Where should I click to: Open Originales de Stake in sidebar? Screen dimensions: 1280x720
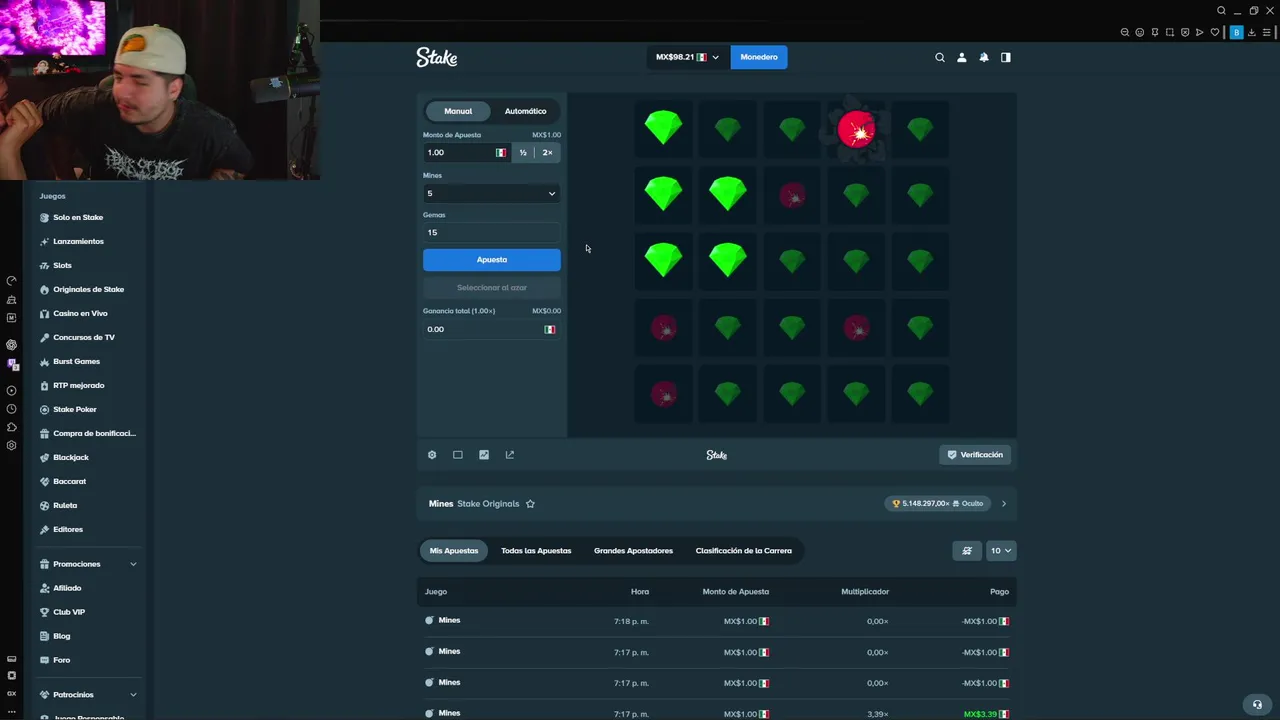click(x=88, y=289)
